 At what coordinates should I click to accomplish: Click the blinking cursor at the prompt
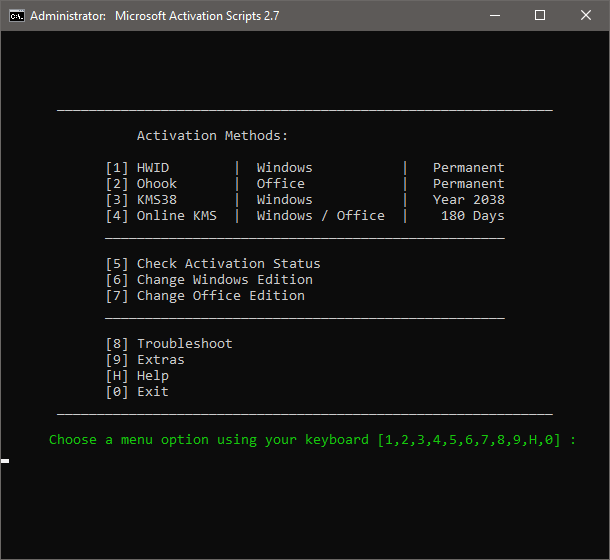click(5, 461)
